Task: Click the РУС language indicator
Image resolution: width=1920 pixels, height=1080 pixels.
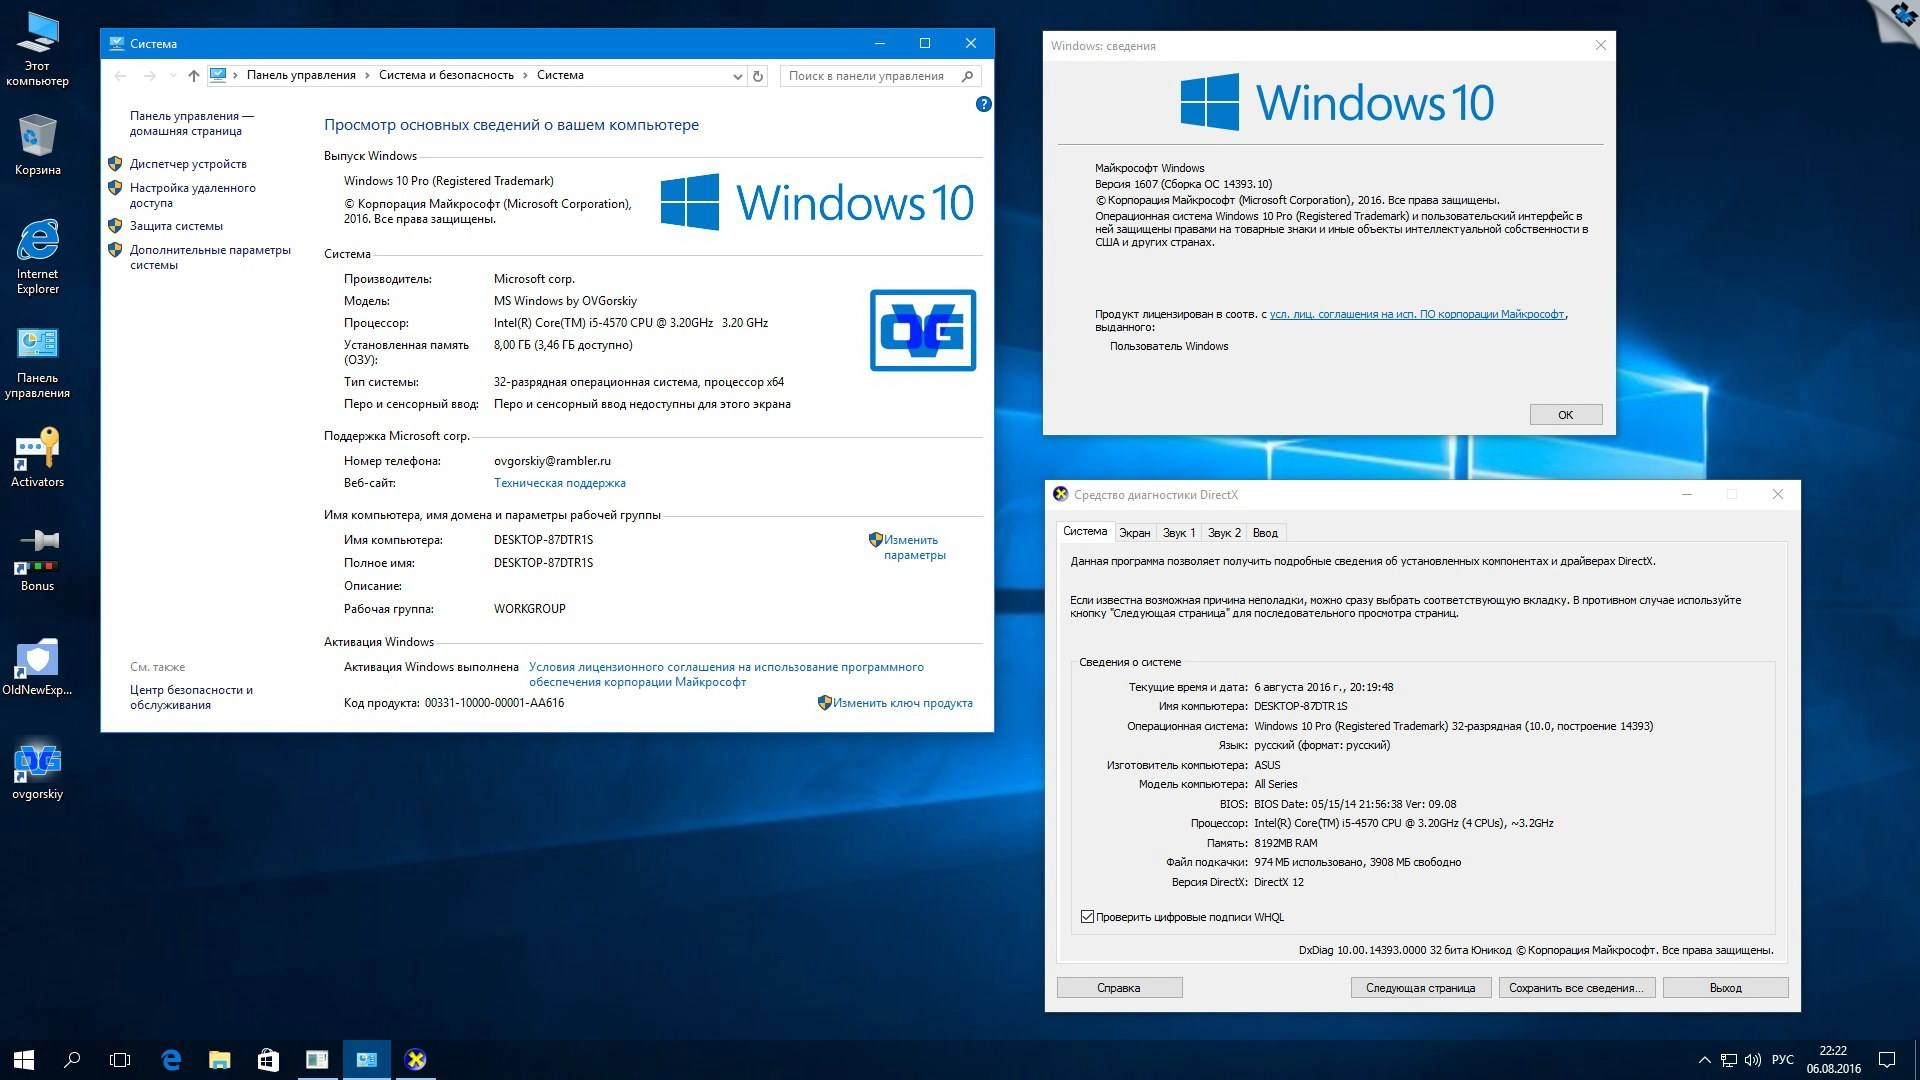Action: (x=1782, y=1059)
